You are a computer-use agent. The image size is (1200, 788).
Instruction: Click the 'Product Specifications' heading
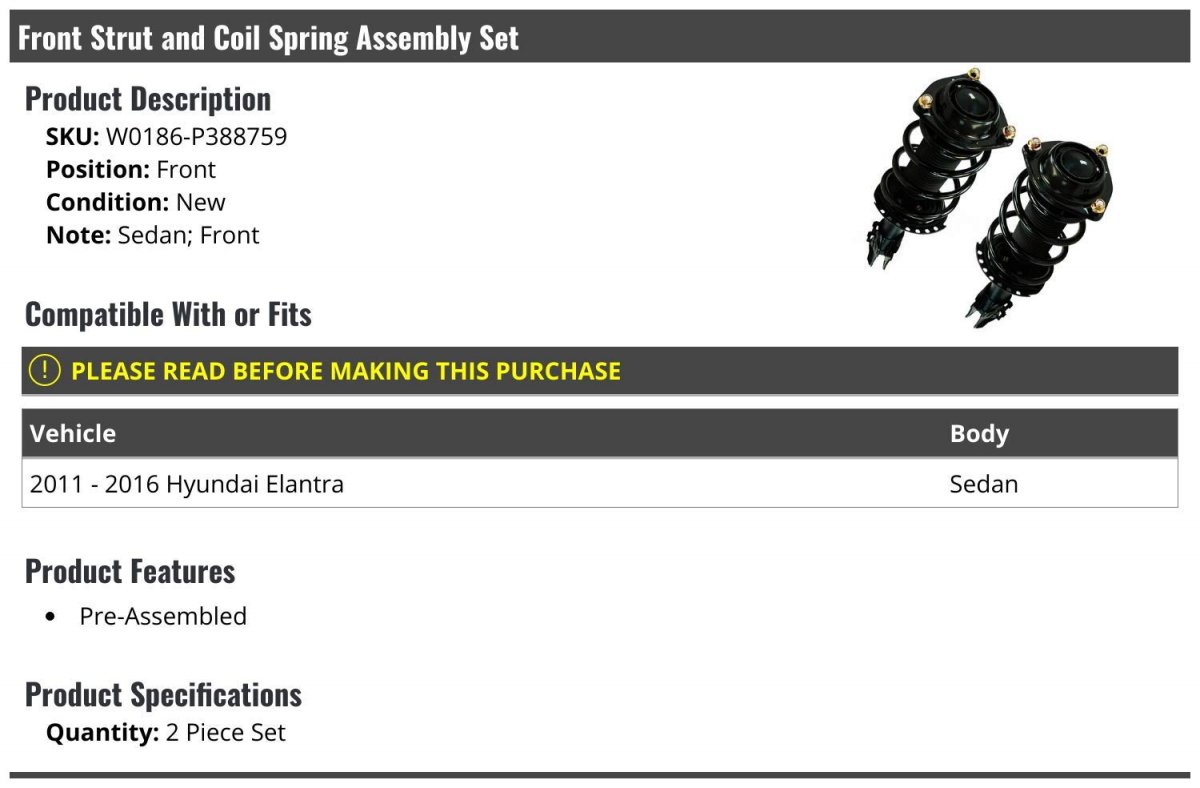163,694
